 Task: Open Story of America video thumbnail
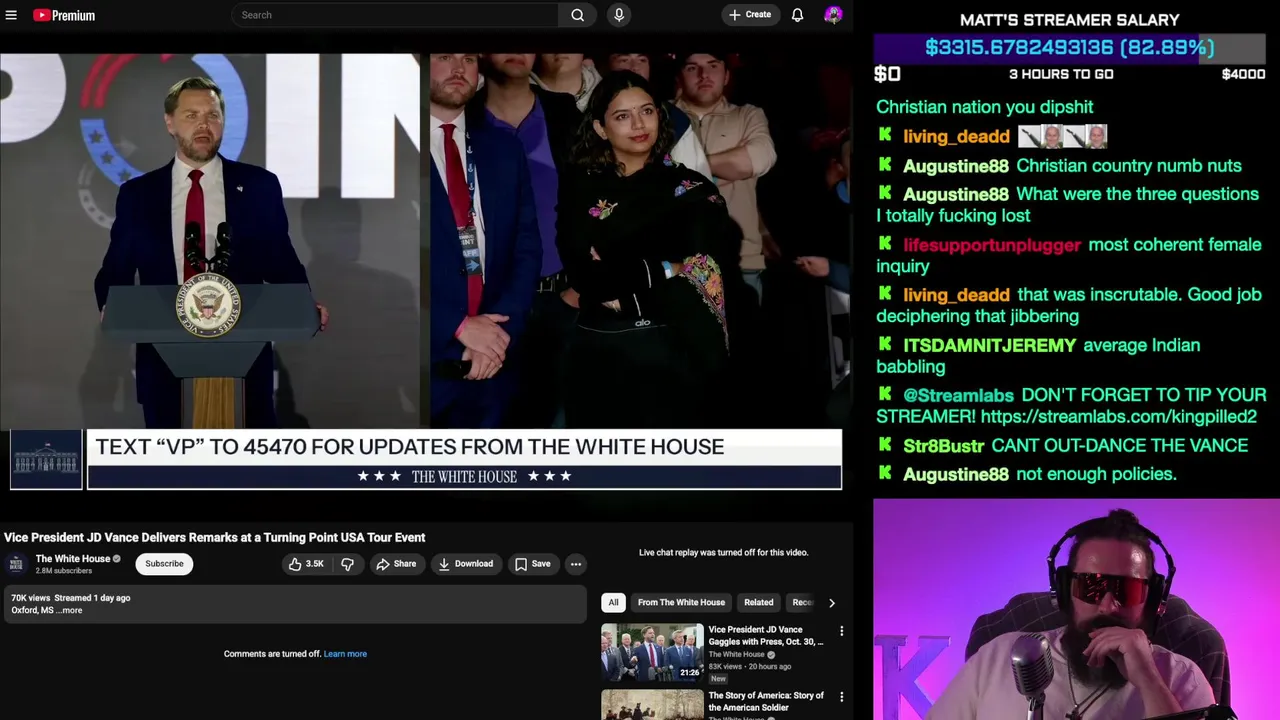[652, 704]
